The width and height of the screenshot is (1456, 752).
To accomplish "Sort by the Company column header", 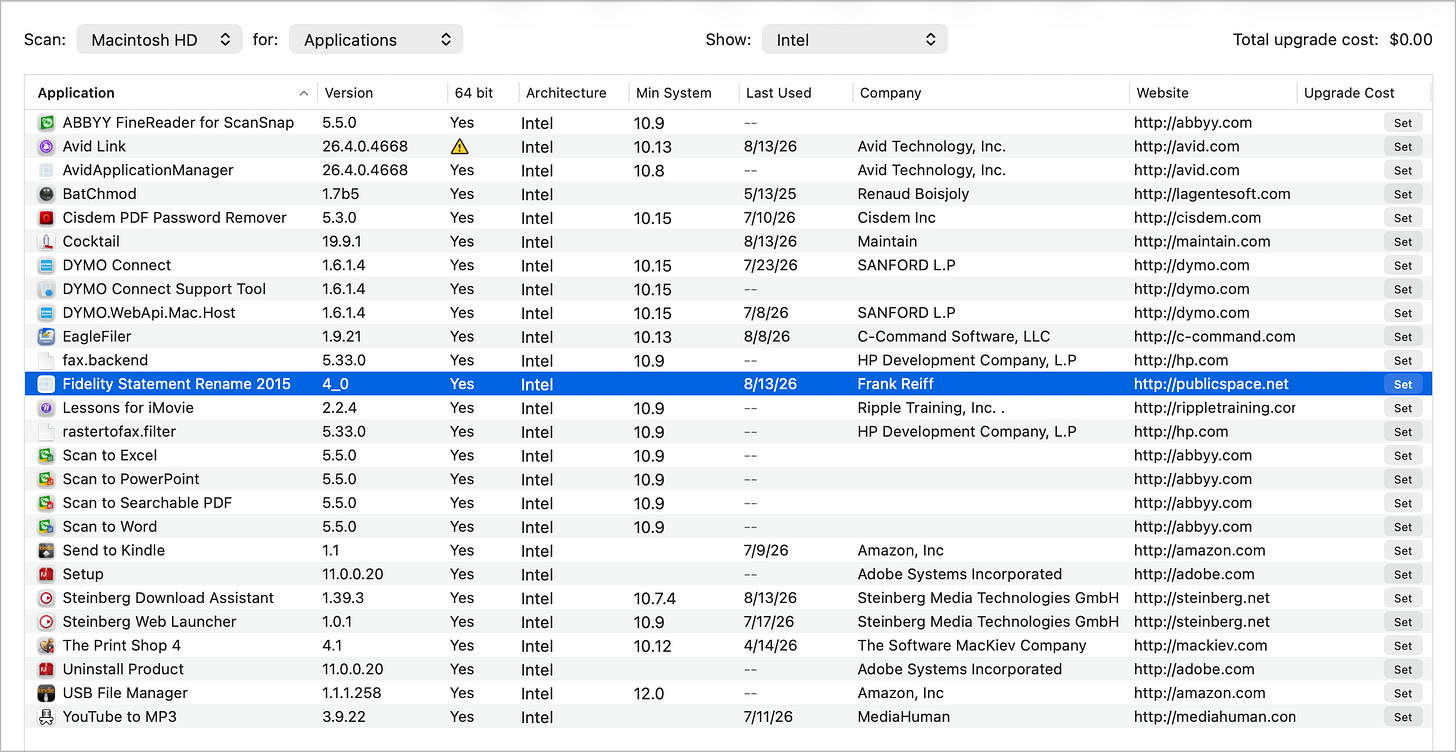I will pos(991,93).
